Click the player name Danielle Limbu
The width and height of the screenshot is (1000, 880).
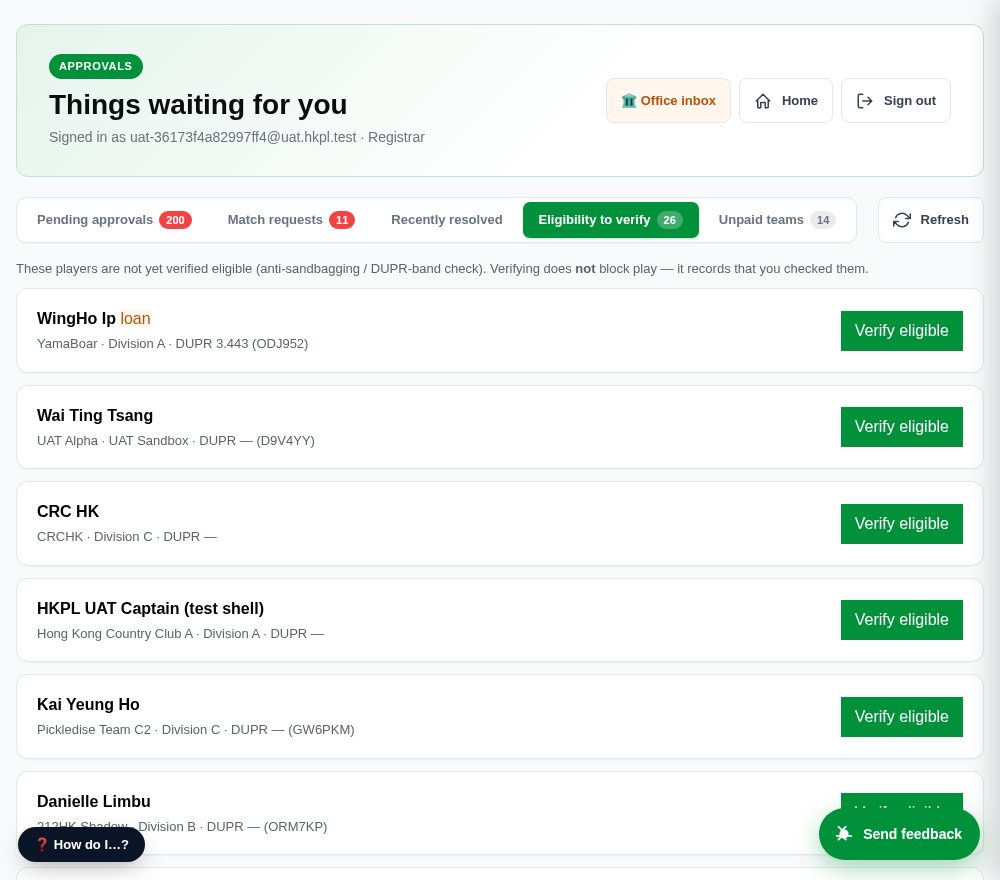[x=94, y=801]
